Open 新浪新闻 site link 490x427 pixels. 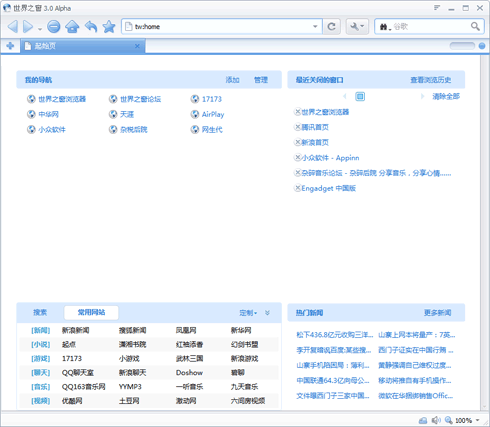tap(75, 330)
